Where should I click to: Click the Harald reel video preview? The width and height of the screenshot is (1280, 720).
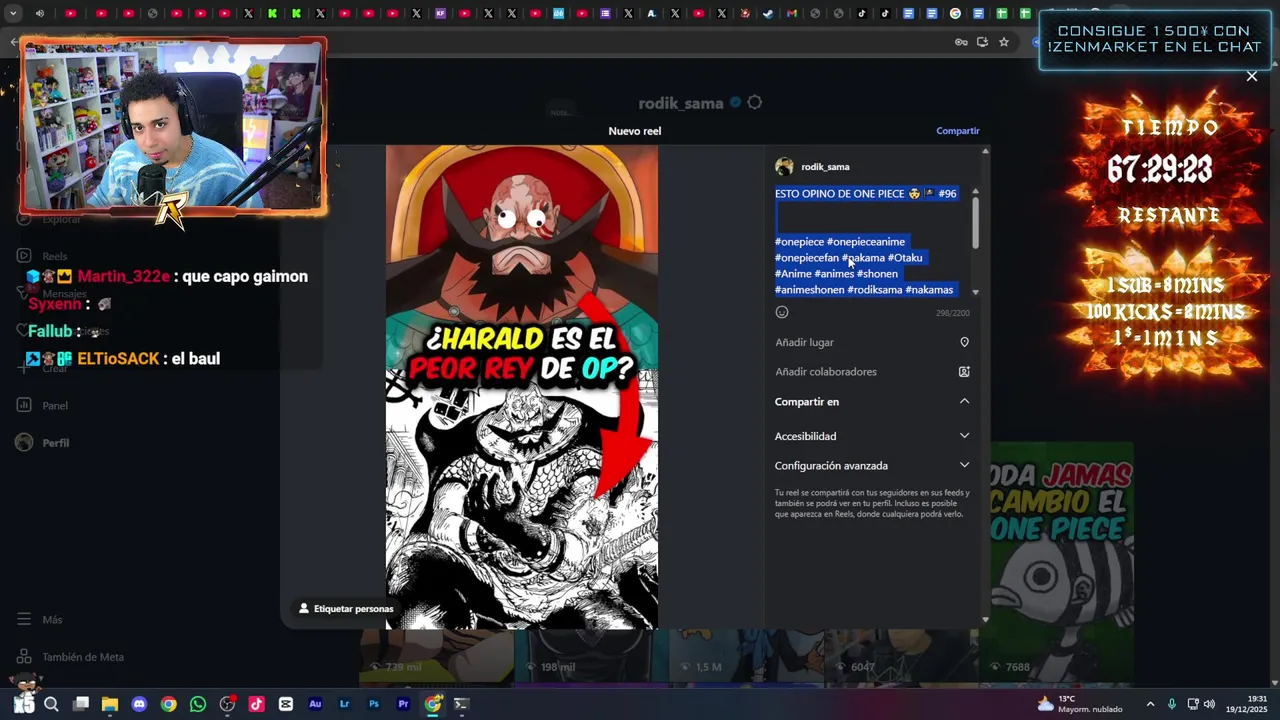[522, 387]
